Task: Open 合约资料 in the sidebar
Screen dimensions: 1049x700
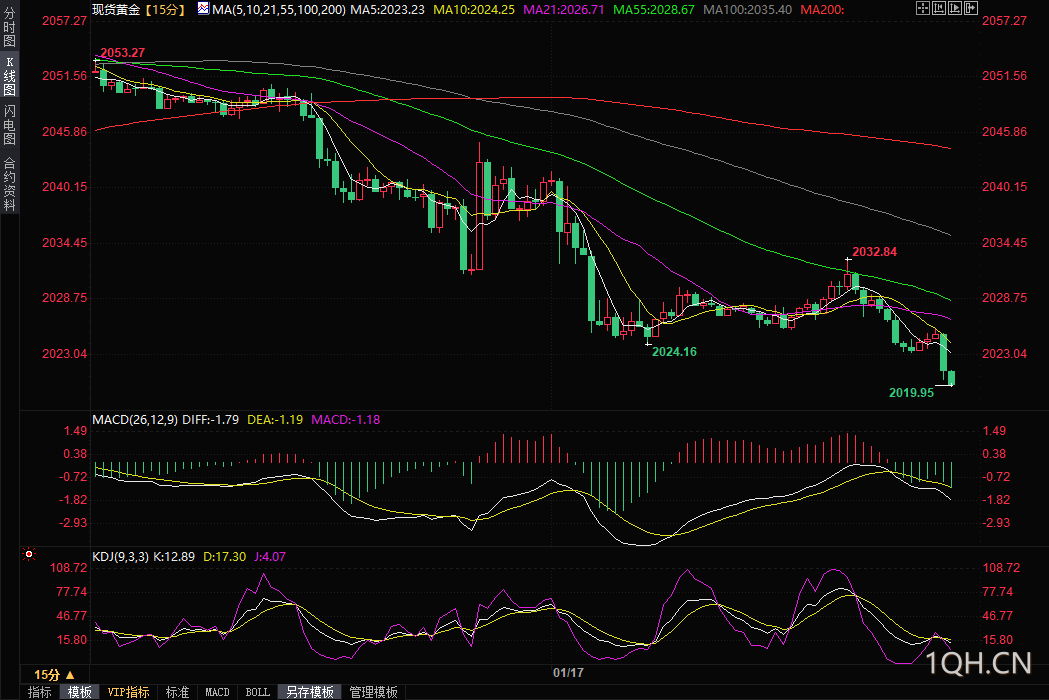Action: [9, 184]
